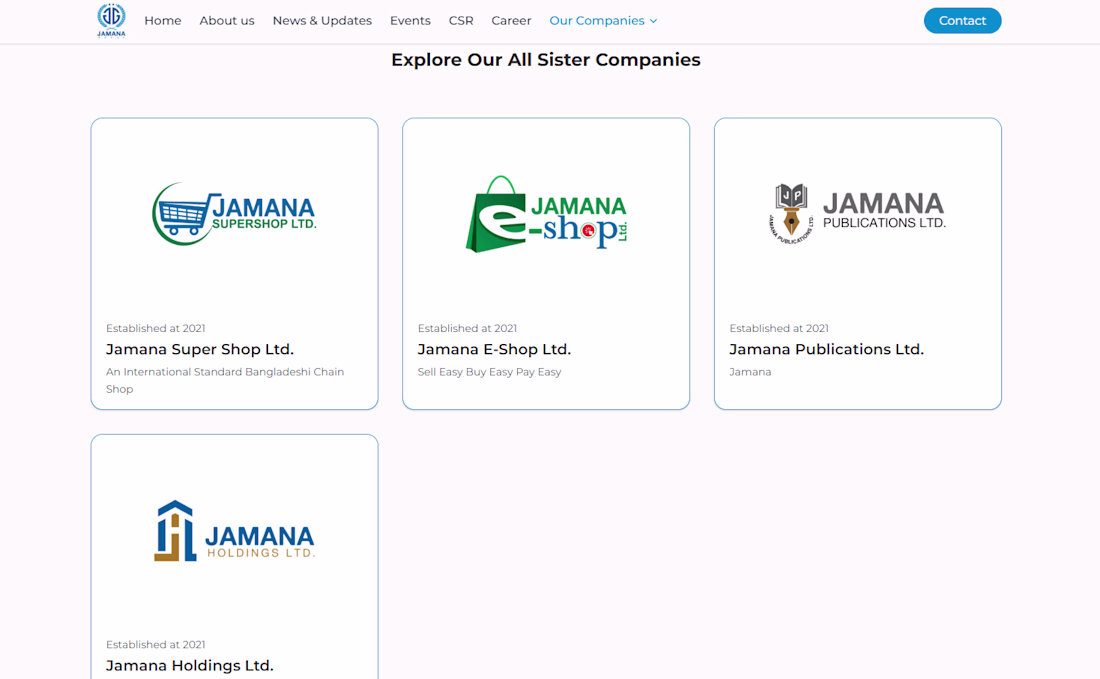Open News & Updates page
Image resolution: width=1100 pixels, height=679 pixels.
click(x=322, y=21)
